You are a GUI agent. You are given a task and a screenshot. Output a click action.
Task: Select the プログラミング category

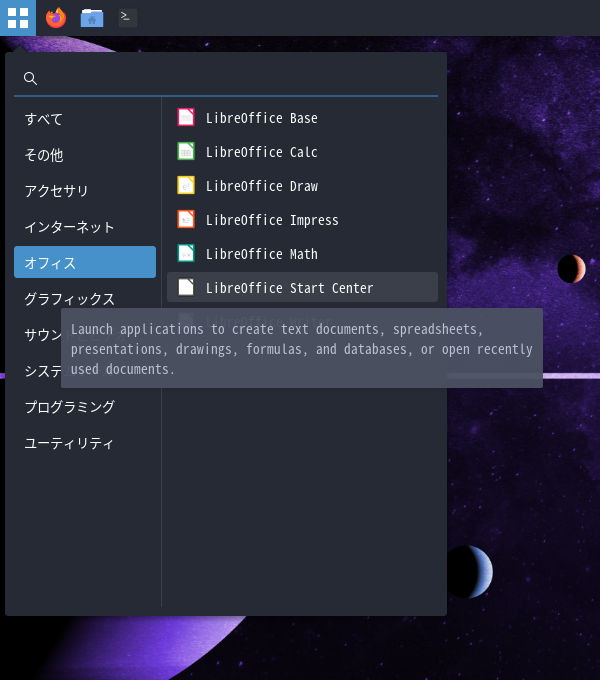click(x=85, y=406)
